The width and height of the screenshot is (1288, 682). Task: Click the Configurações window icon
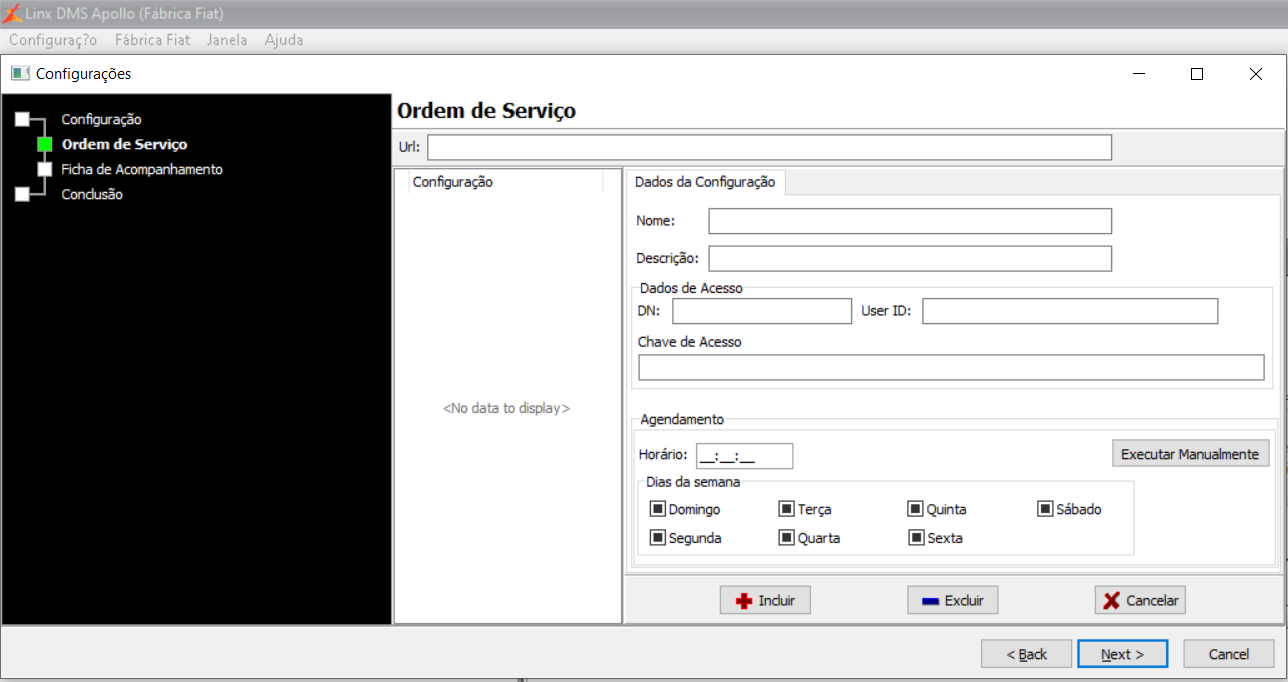coord(21,74)
